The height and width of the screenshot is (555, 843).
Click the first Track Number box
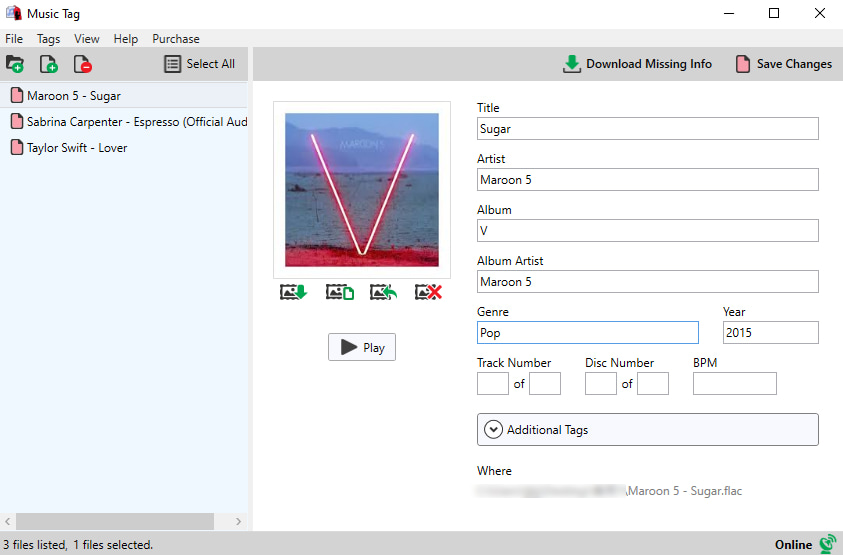point(492,383)
